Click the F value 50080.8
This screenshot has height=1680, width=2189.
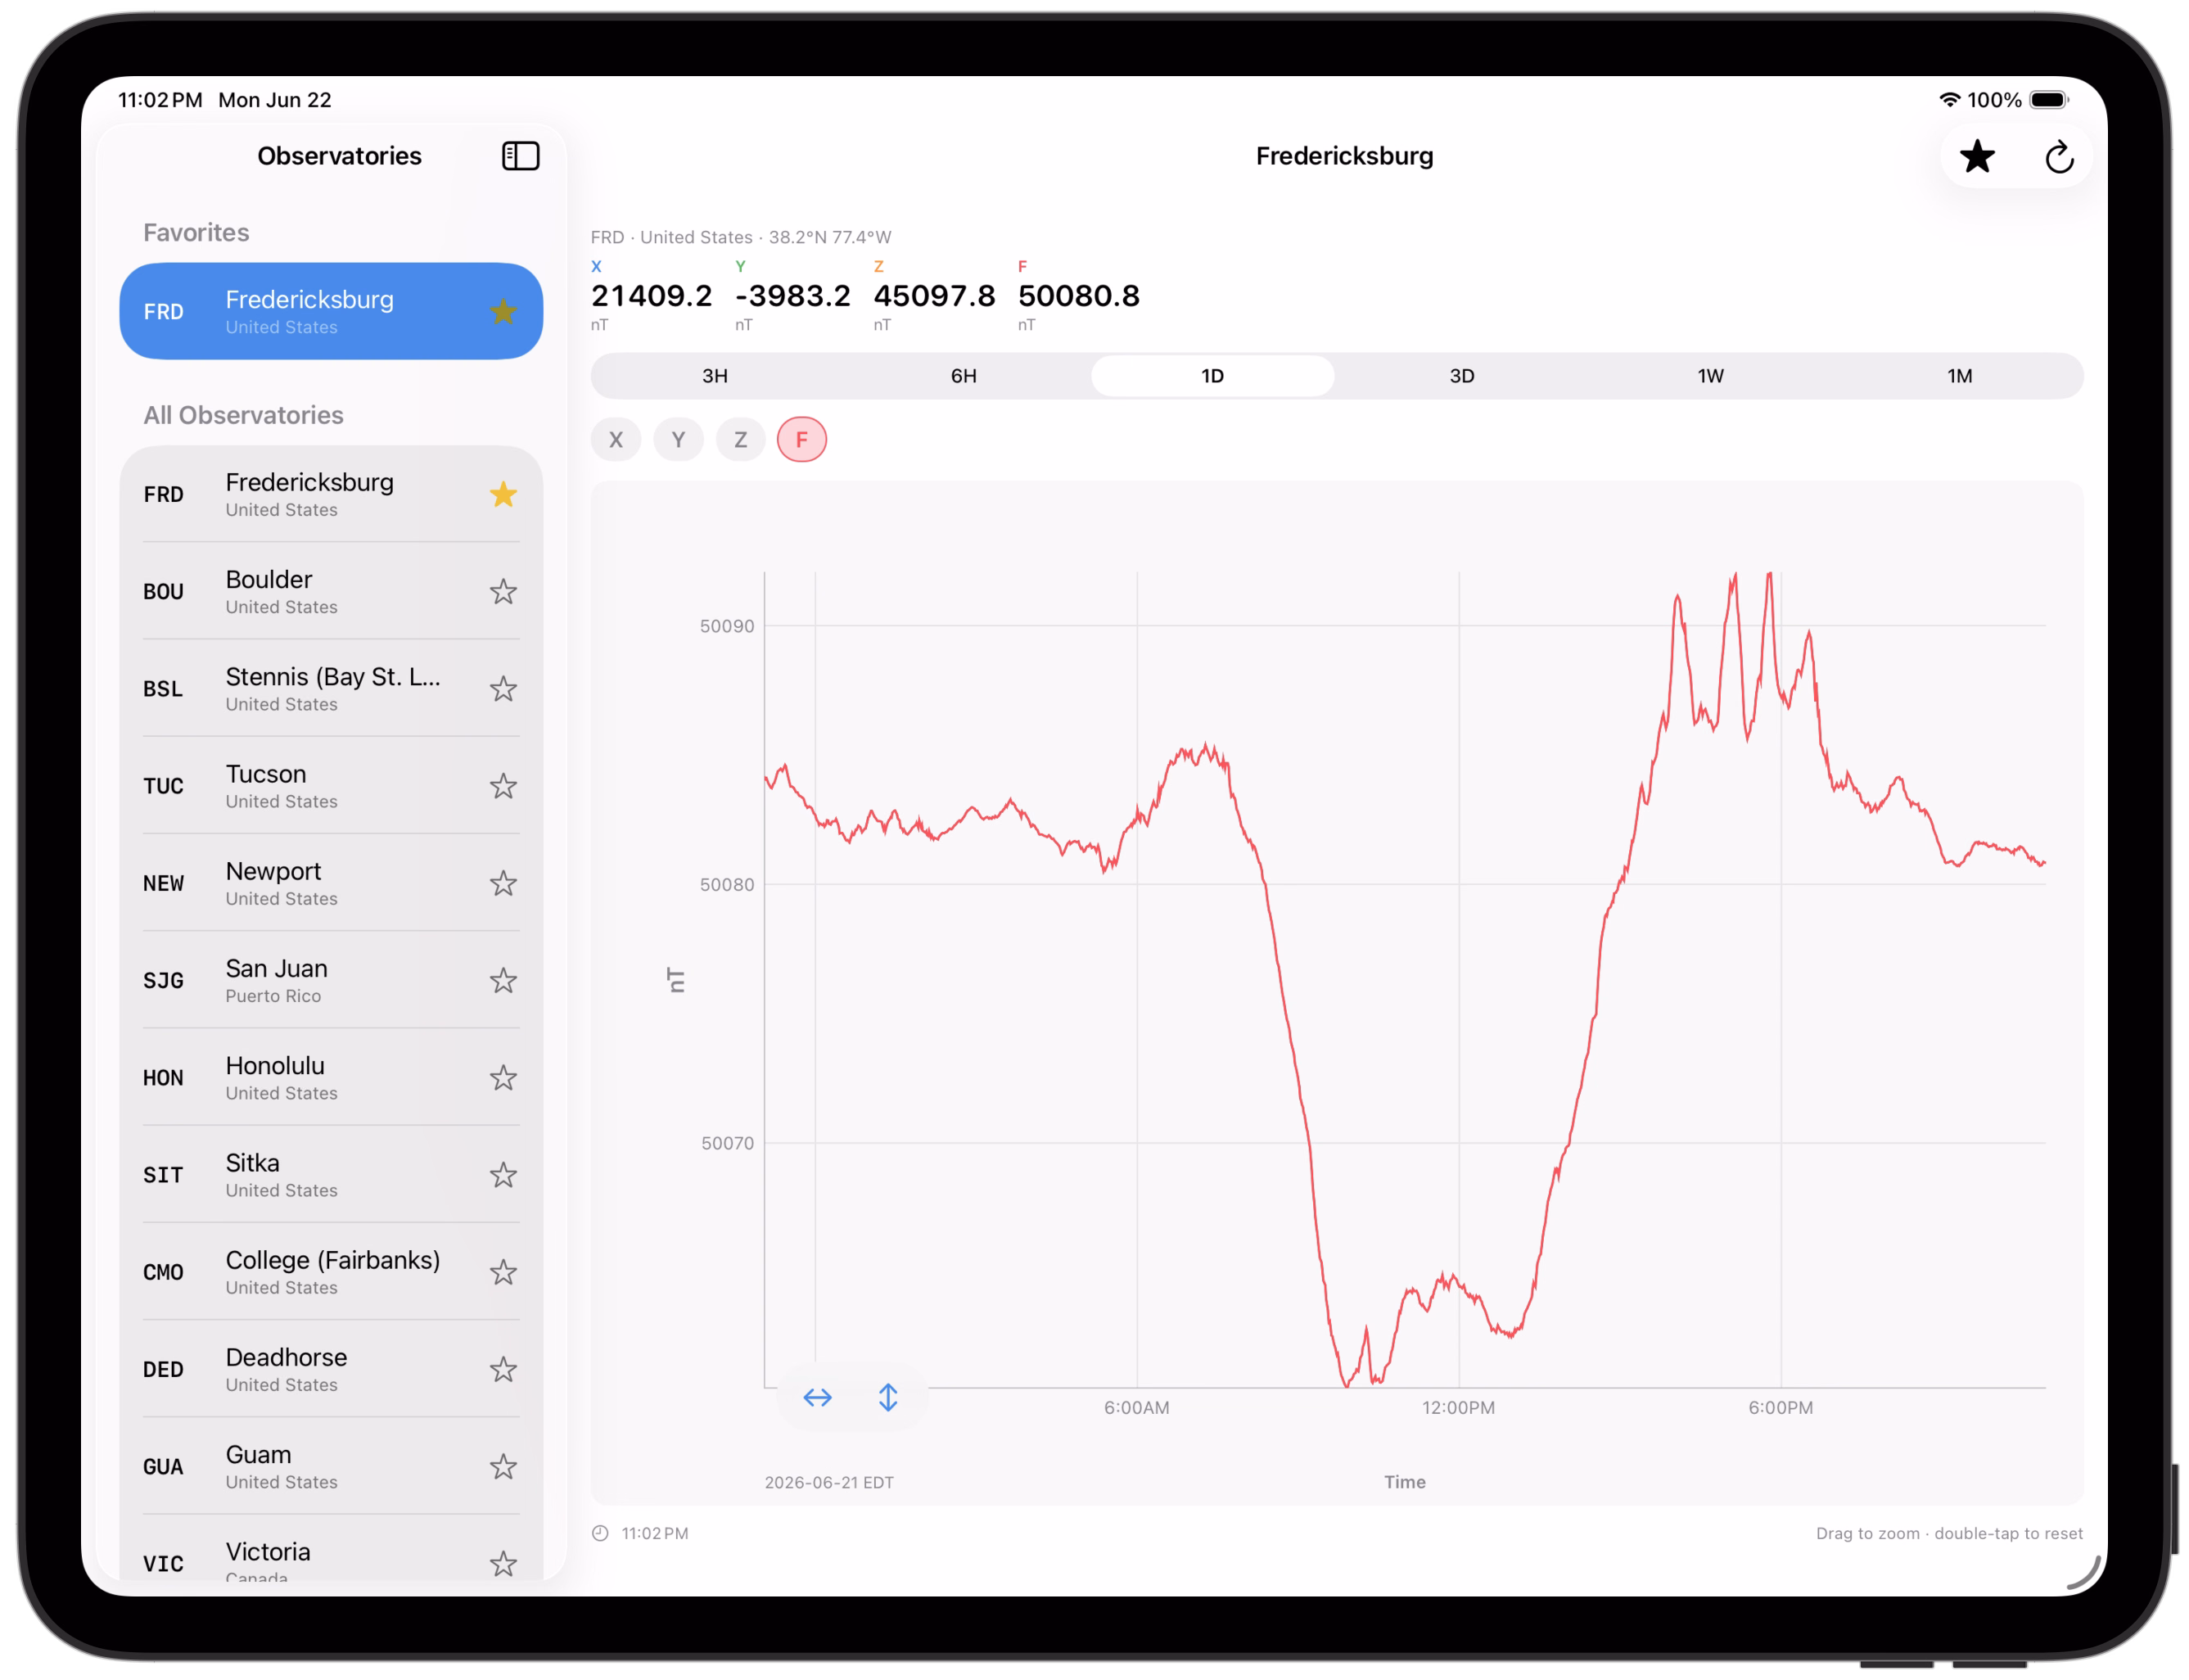(1079, 296)
